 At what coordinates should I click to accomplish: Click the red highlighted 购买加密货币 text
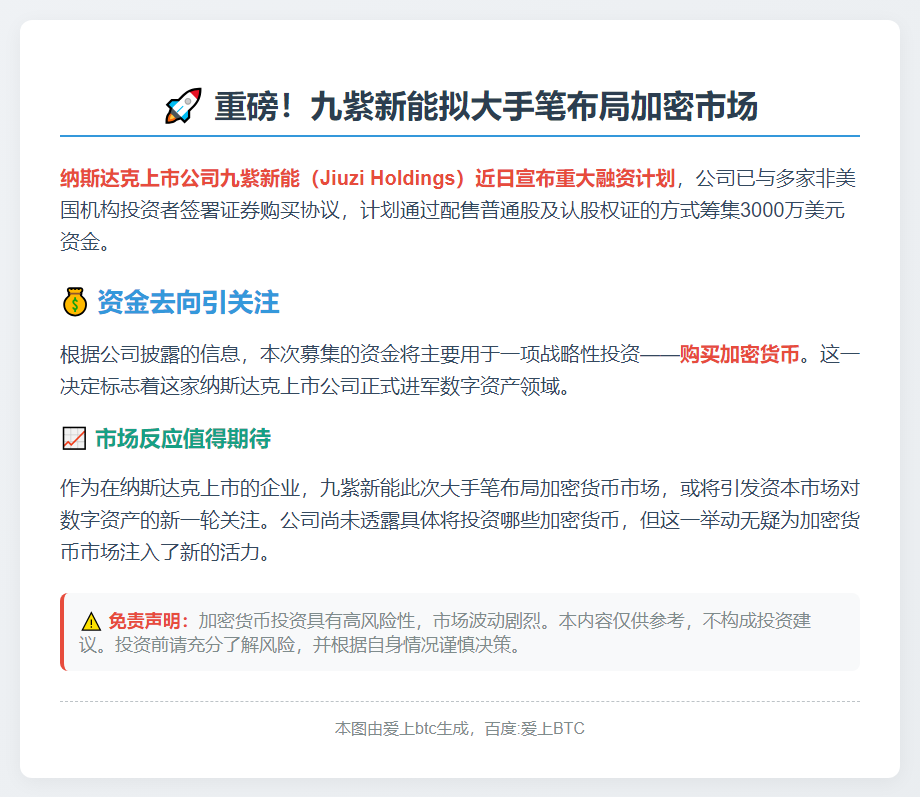(740, 354)
